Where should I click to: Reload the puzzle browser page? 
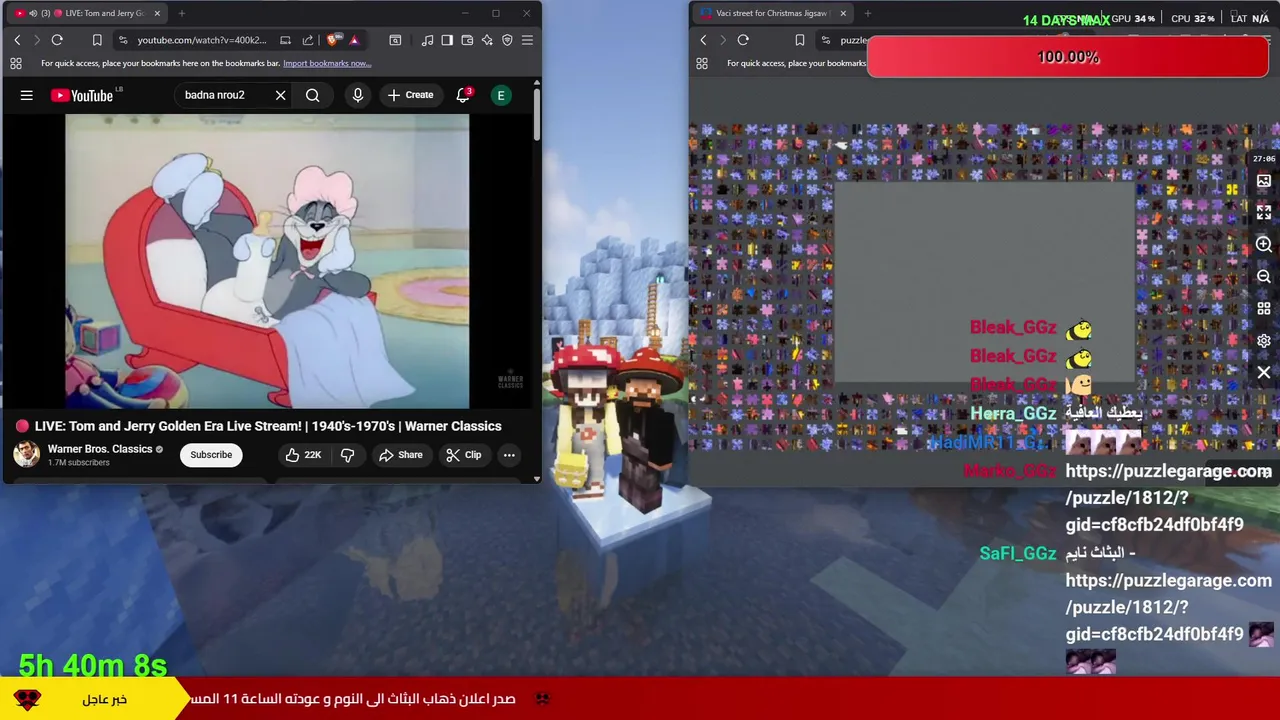coord(743,40)
